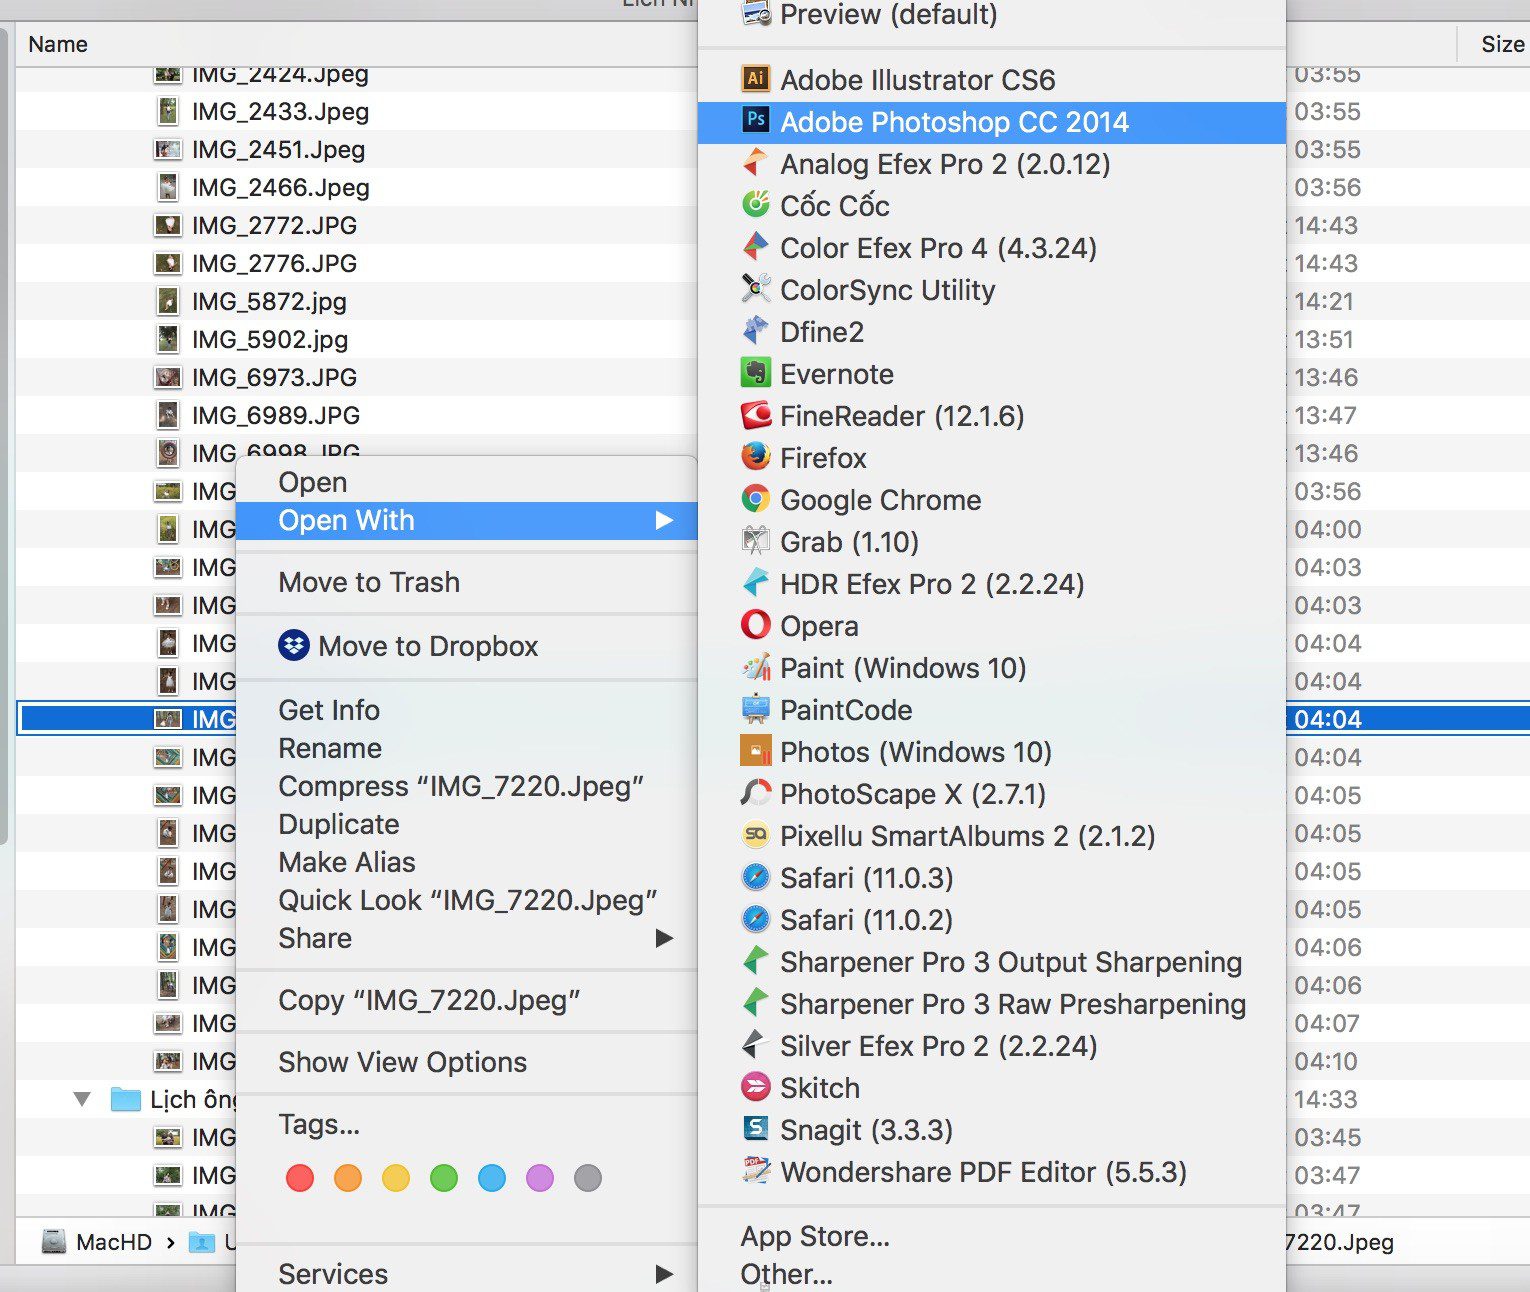Choose Get Info from context menu
This screenshot has width=1530, height=1292.
click(466, 710)
